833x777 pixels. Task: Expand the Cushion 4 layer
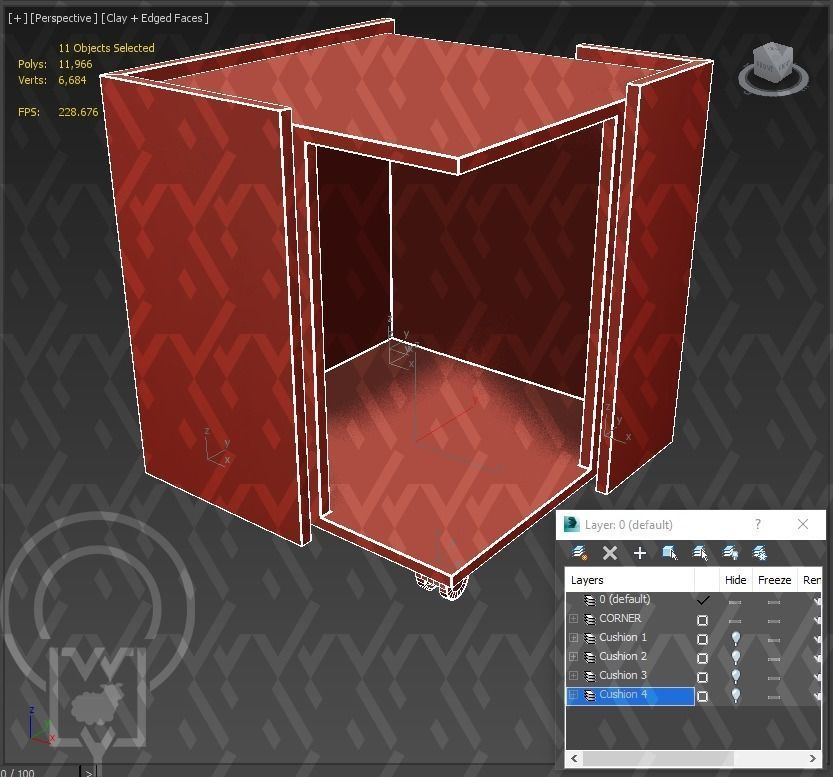tap(573, 695)
